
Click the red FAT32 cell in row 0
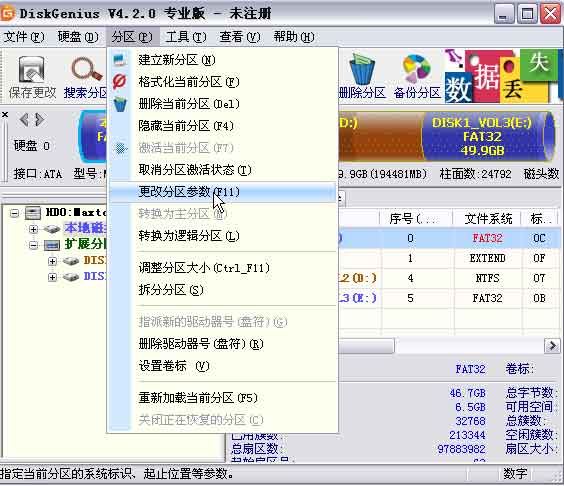(487, 238)
